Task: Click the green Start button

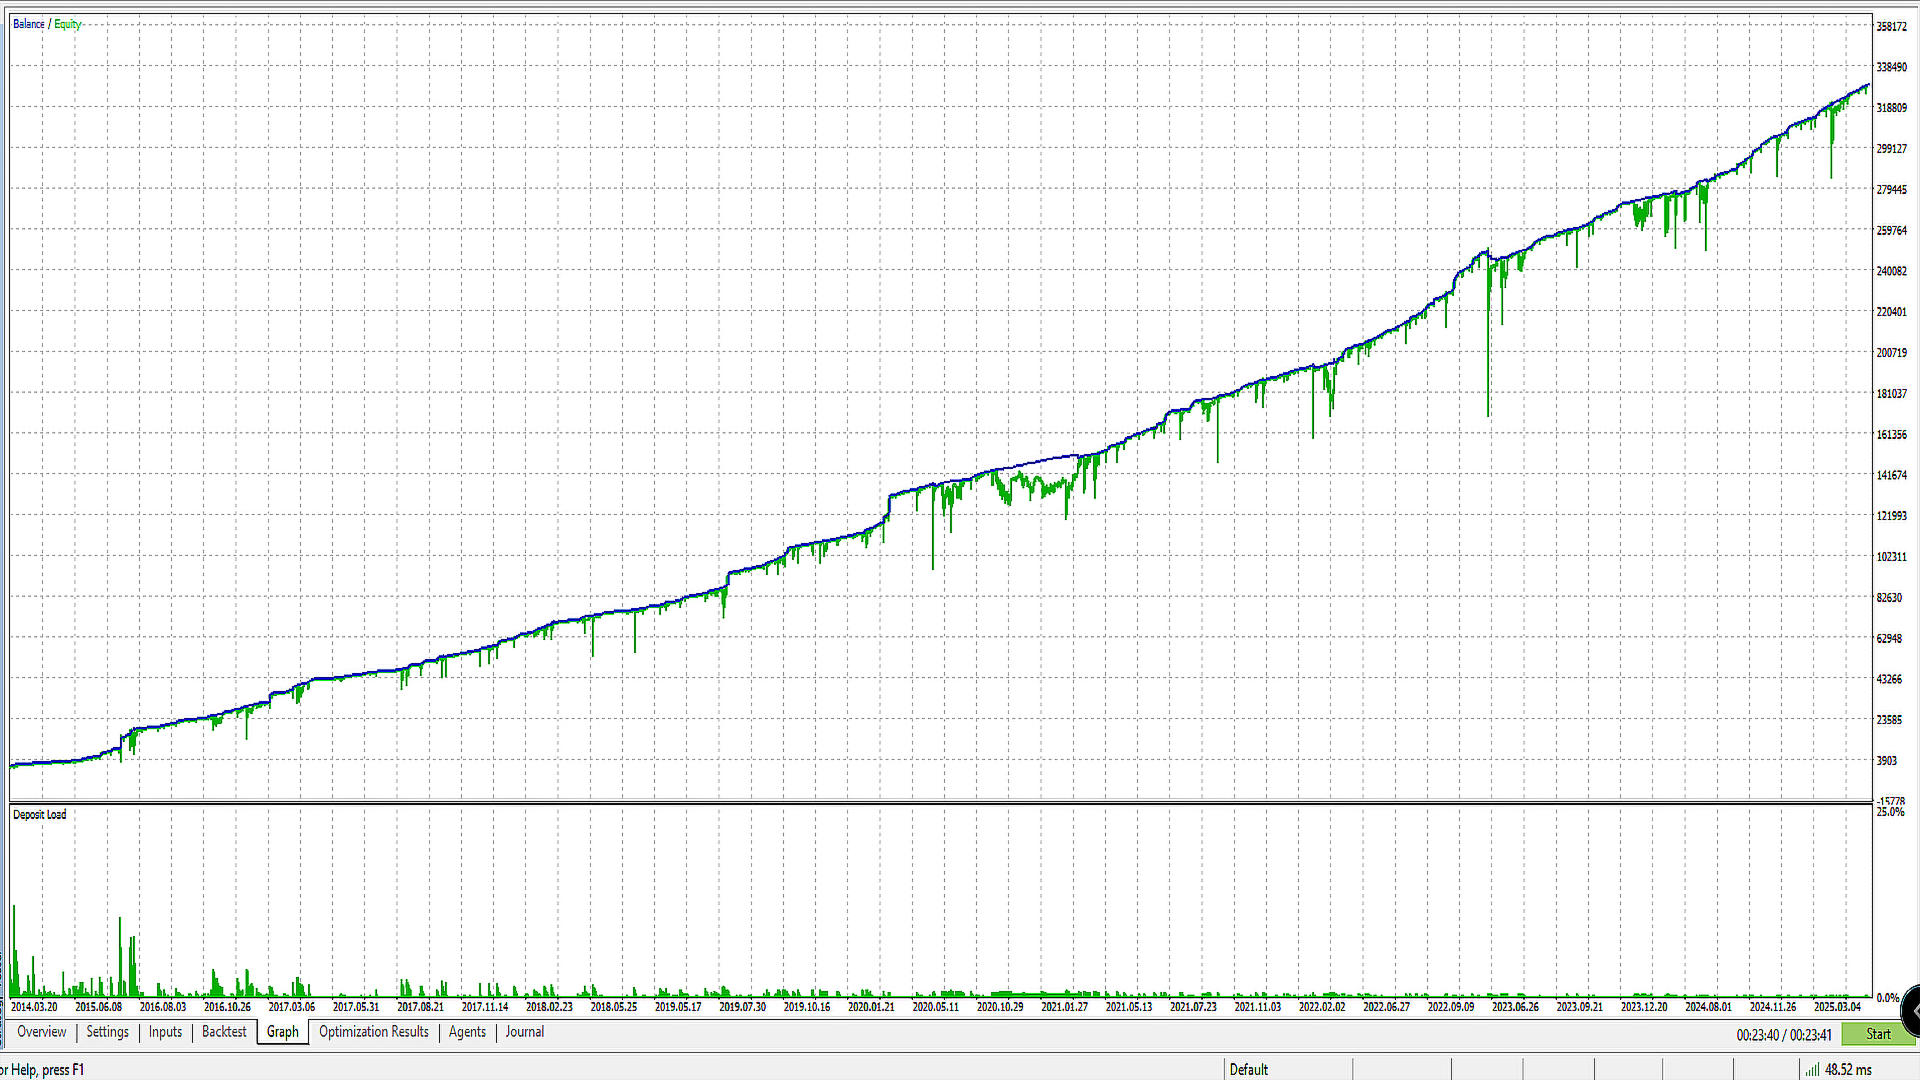Action: 1878,1034
